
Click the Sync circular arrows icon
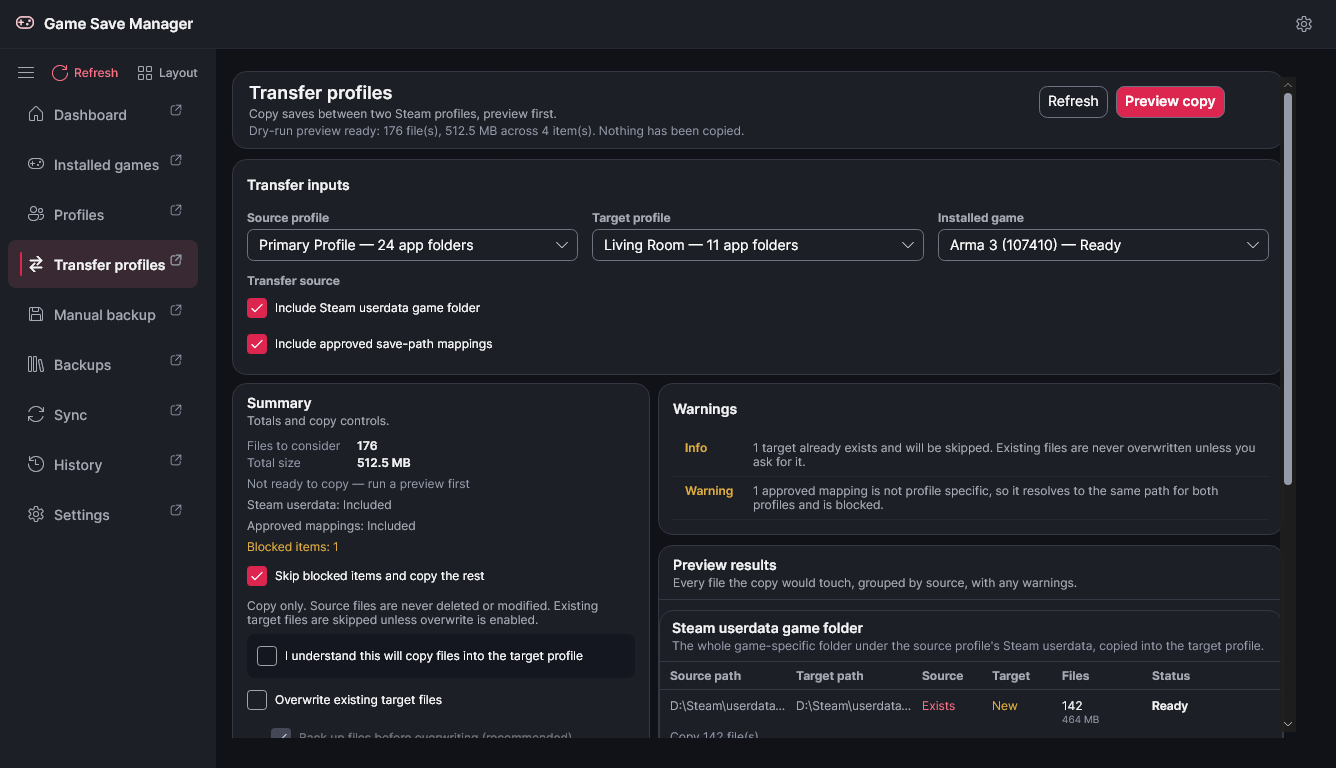pos(36,414)
